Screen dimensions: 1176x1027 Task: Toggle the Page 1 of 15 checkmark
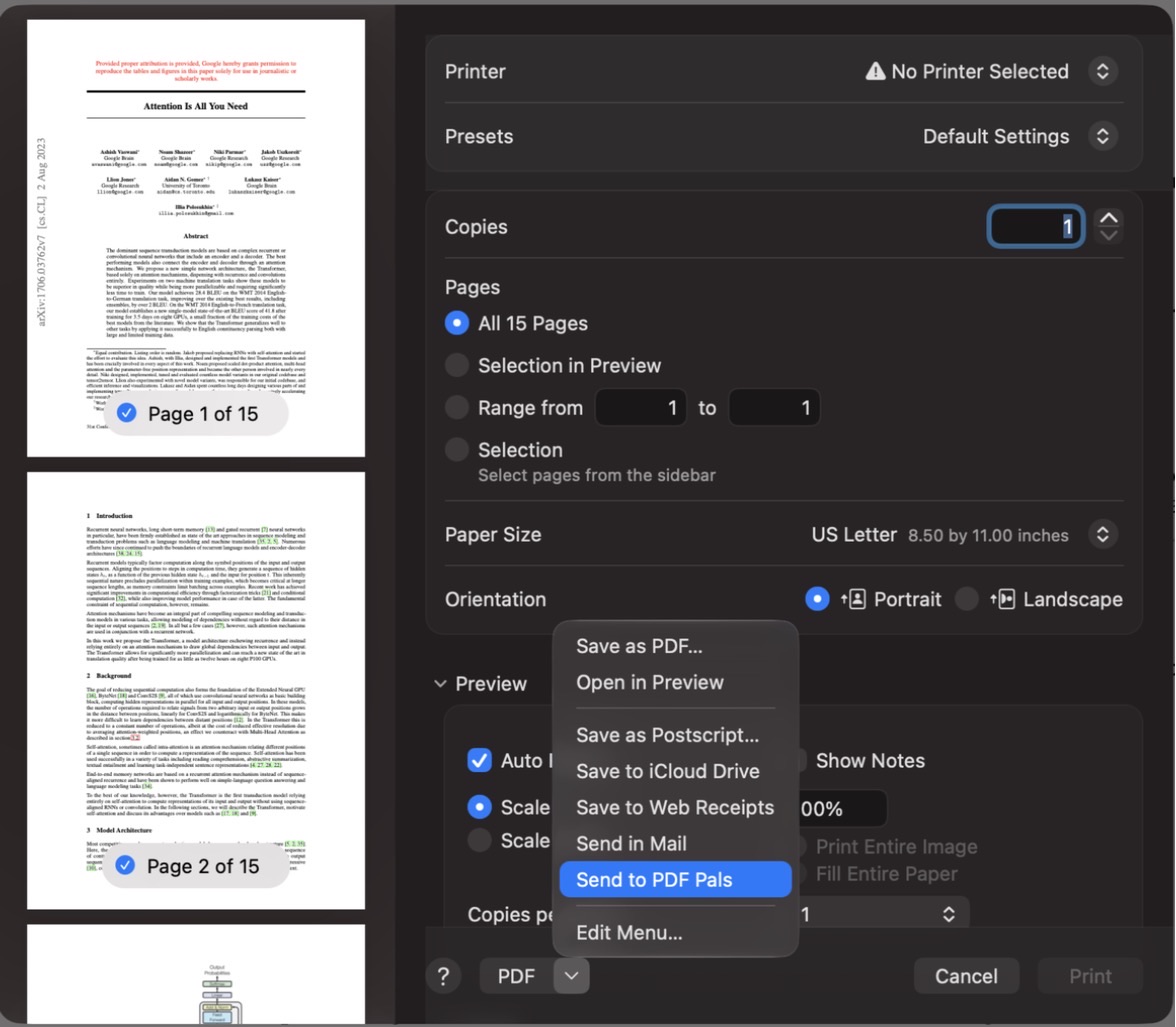126,413
